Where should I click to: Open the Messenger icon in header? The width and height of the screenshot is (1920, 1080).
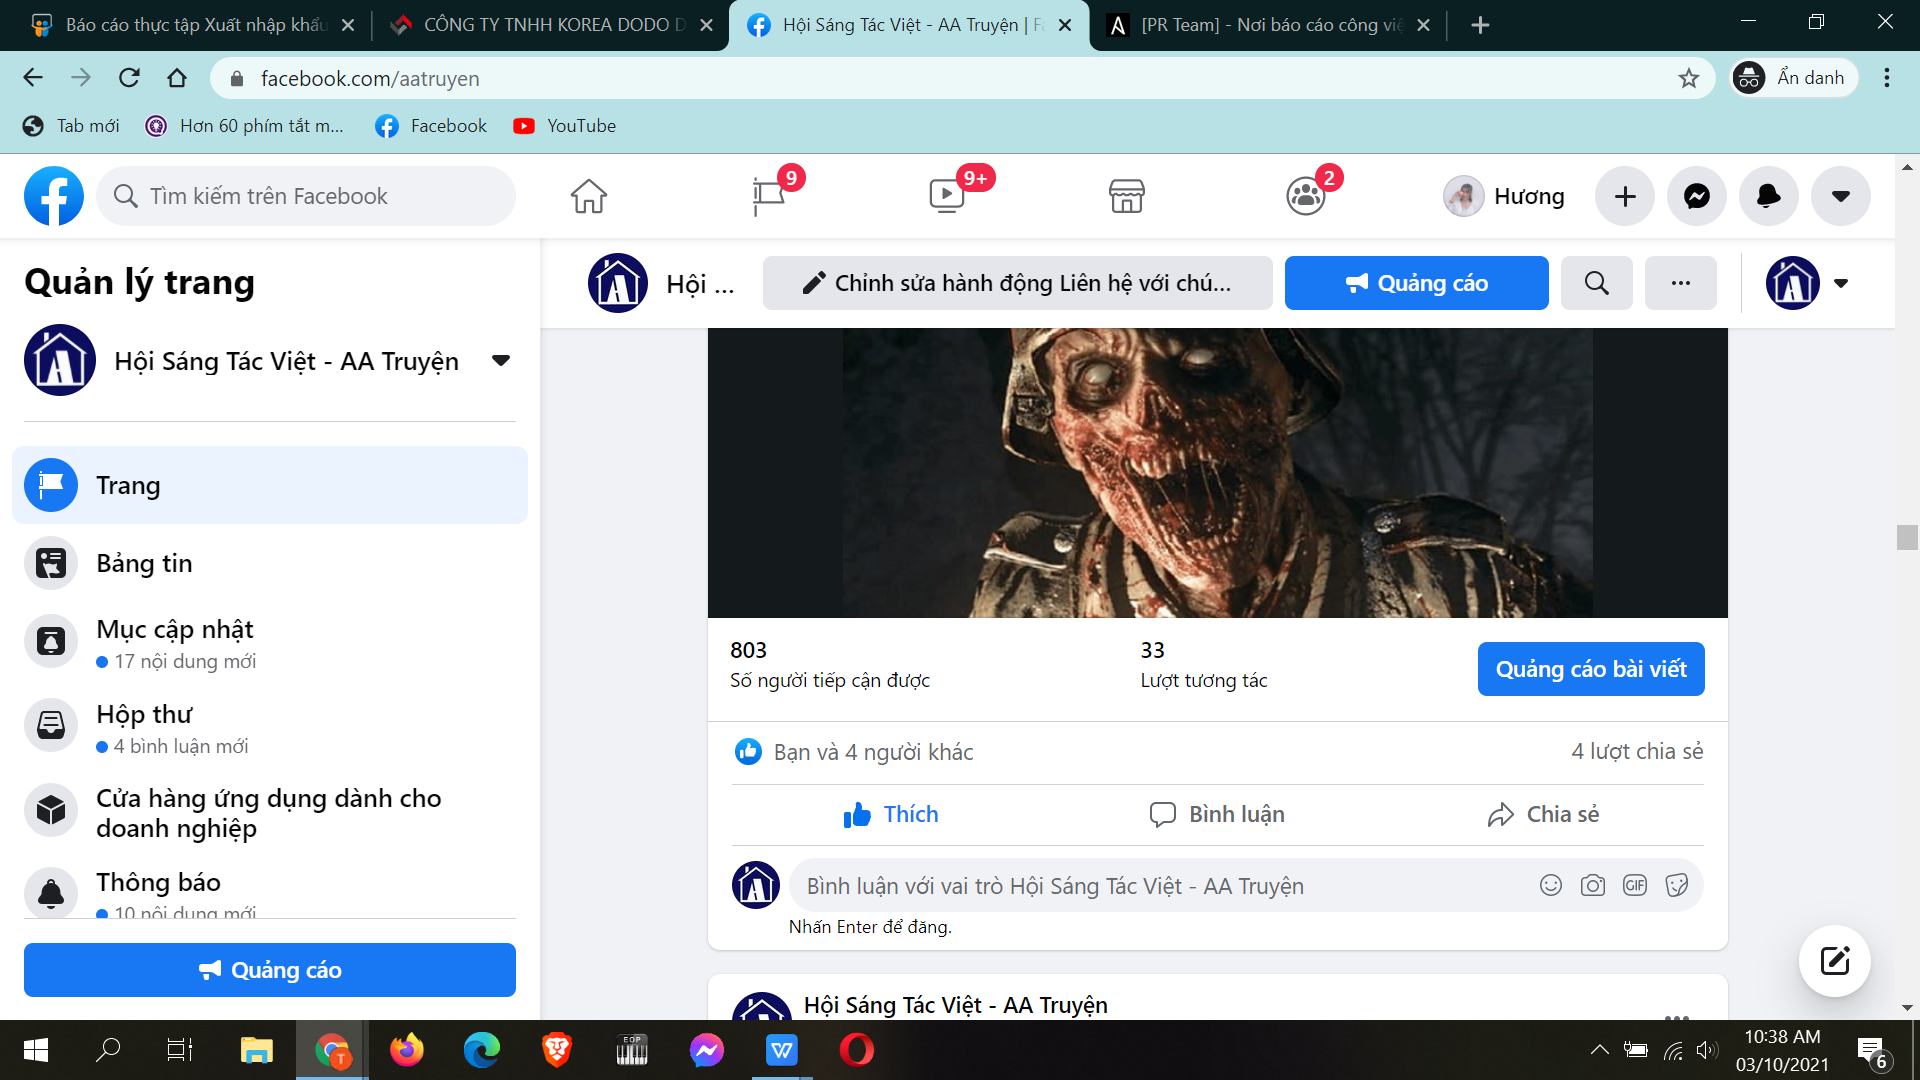(1697, 196)
